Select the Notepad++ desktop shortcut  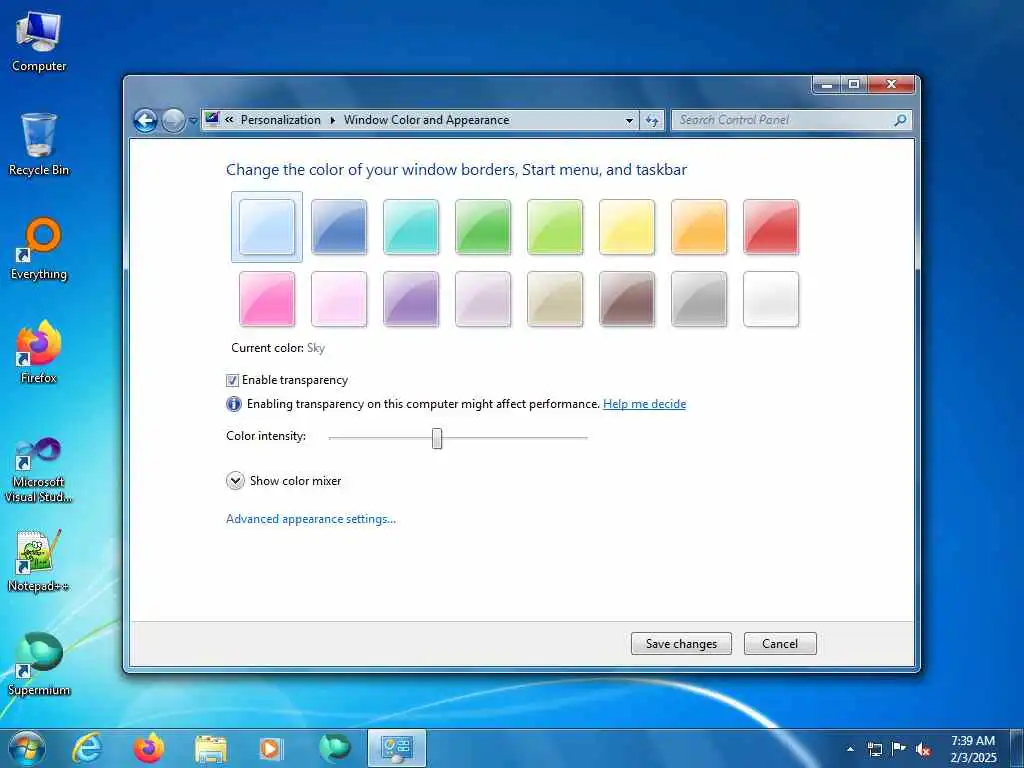tap(39, 561)
